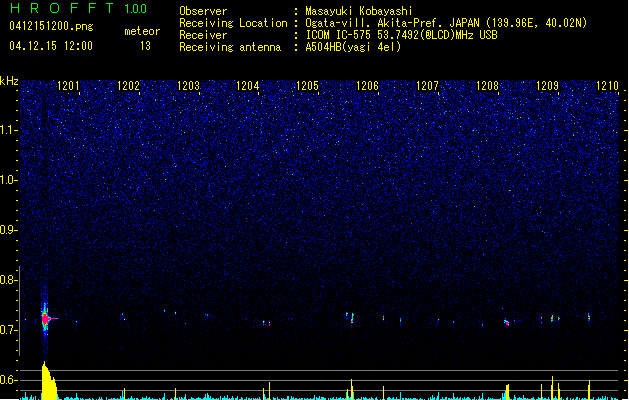
Task: Click the meteor echo just before 1206
Action: pos(352,318)
